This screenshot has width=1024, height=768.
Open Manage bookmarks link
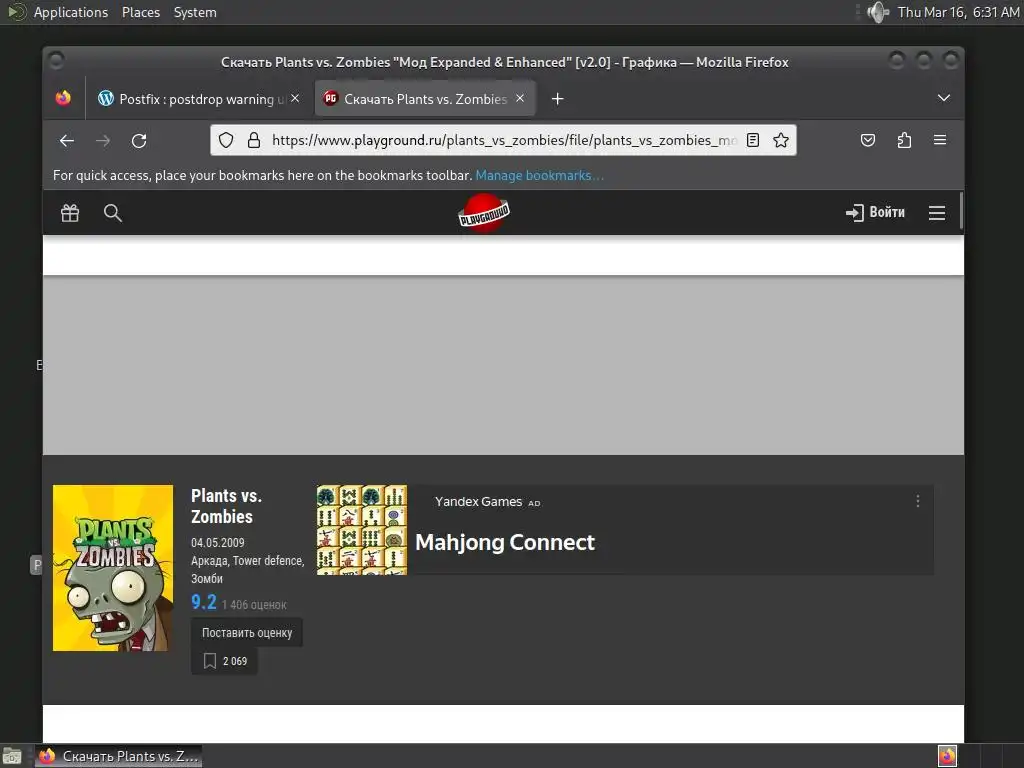pyautogui.click(x=539, y=176)
